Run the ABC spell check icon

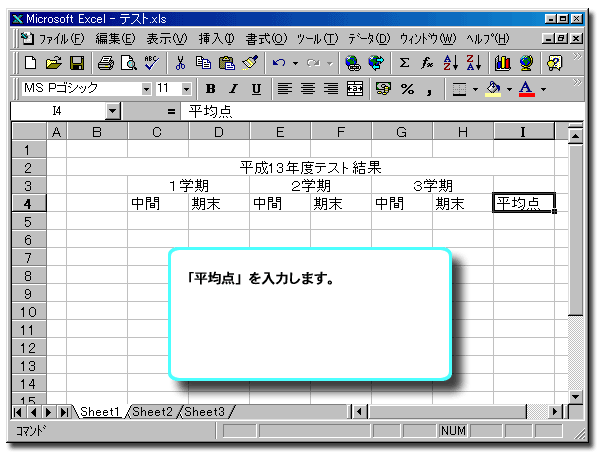click(x=152, y=63)
